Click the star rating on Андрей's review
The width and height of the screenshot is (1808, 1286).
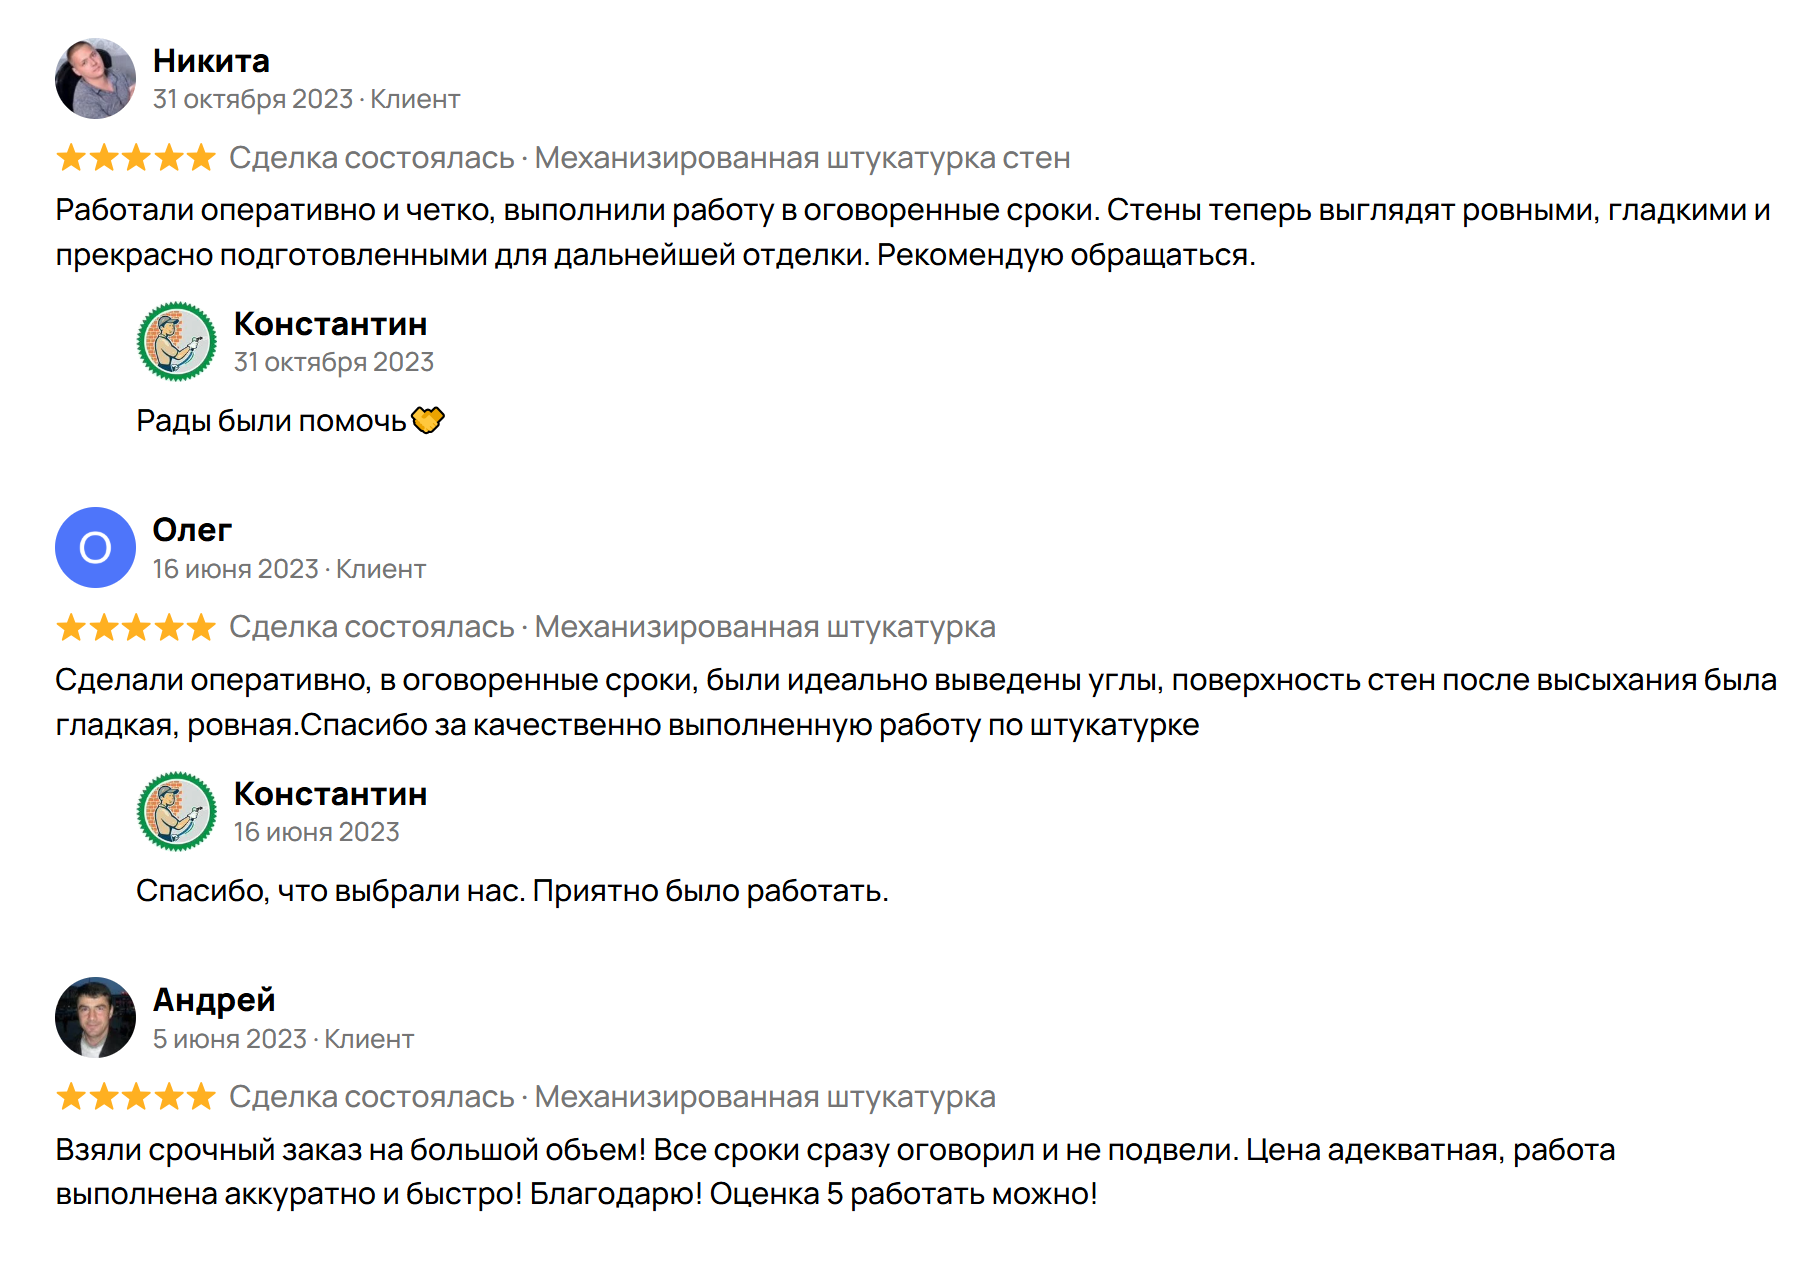(x=136, y=1097)
